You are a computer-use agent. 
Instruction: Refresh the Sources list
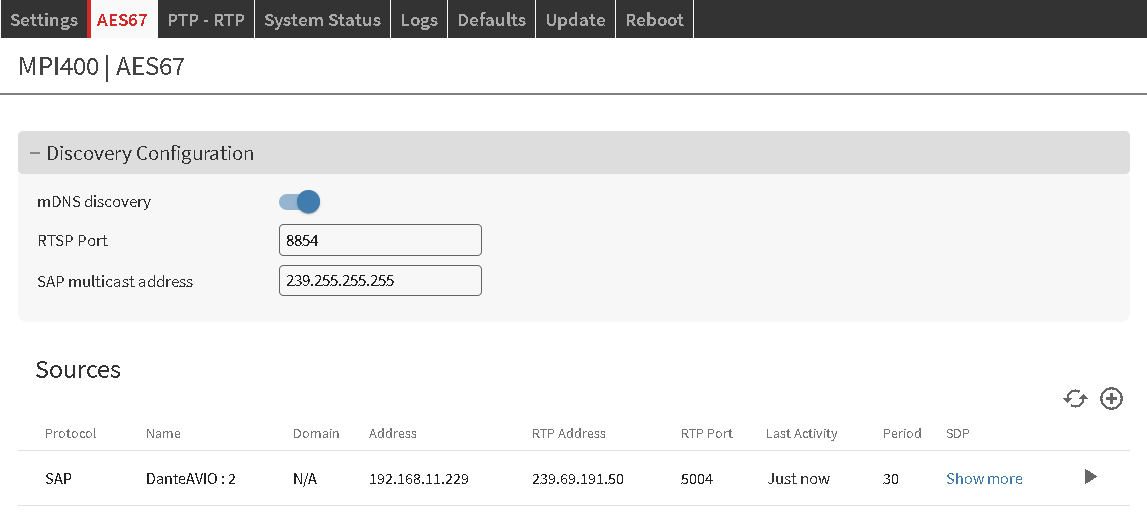pyautogui.click(x=1075, y=399)
